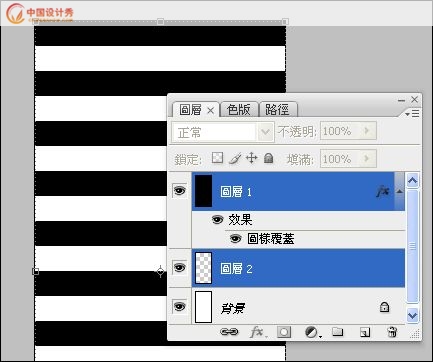
Task: Click layers panel scroll down arrow
Action: click(x=412, y=315)
